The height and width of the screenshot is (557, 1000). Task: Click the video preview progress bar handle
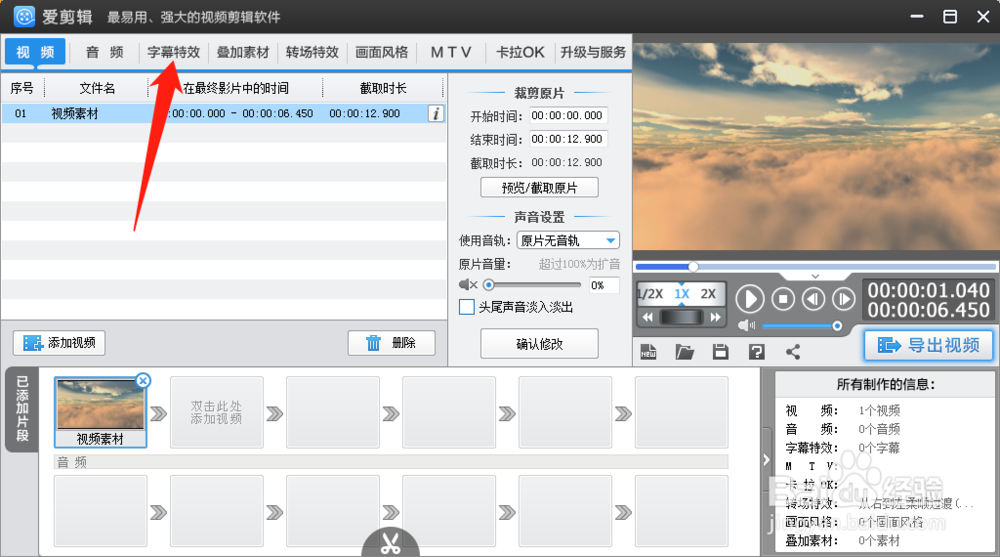[693, 266]
